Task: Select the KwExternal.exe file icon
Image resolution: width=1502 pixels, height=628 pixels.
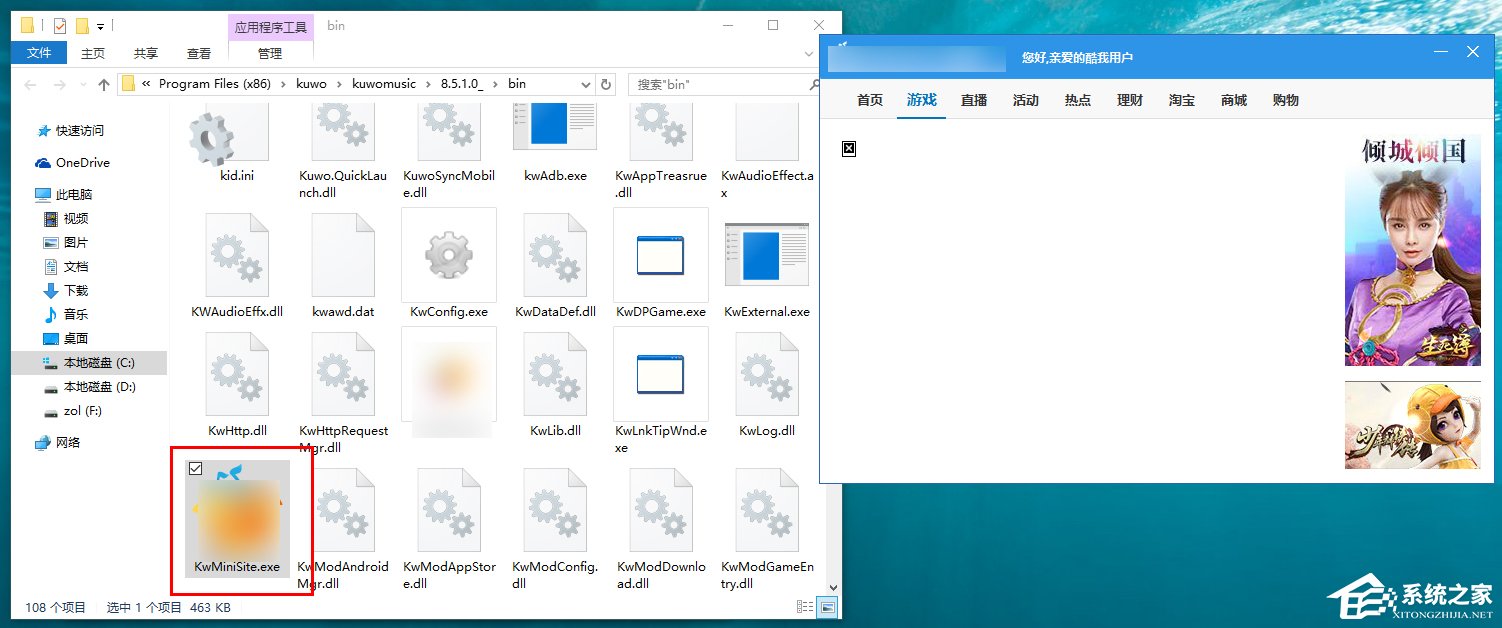Action: click(x=766, y=255)
